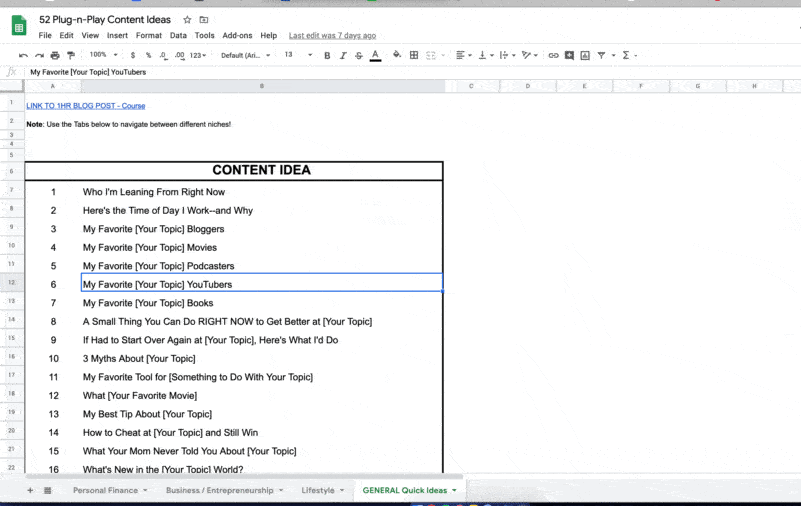Click the Undo icon
The image size is (801, 506).
point(23,55)
